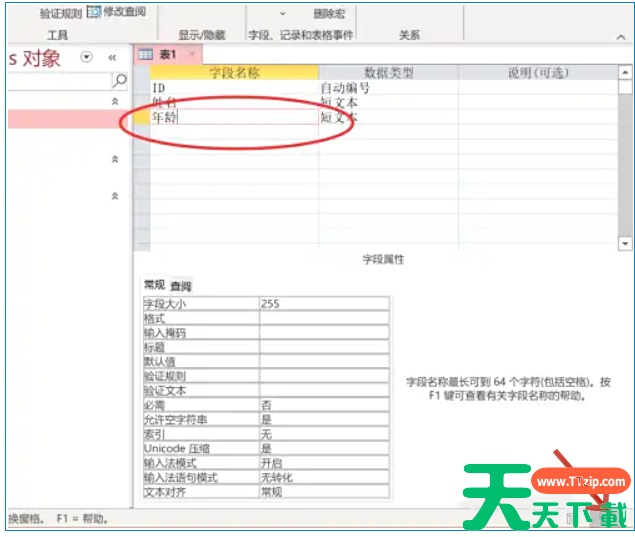This screenshot has height=537, width=635.
Task: Collapse the ribbon with the up chevron
Action: pyautogui.click(x=621, y=37)
